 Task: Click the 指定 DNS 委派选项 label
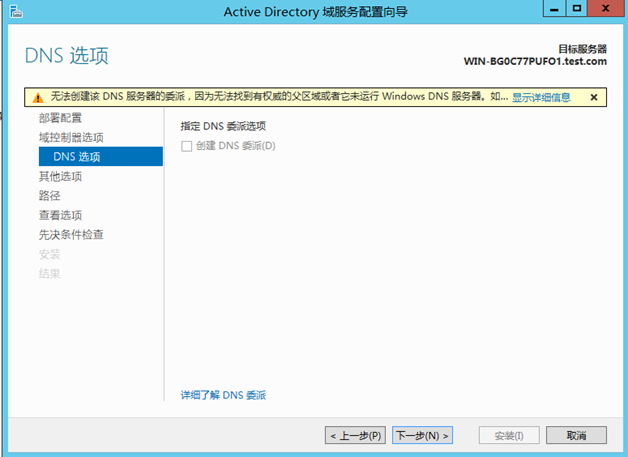pos(223,126)
